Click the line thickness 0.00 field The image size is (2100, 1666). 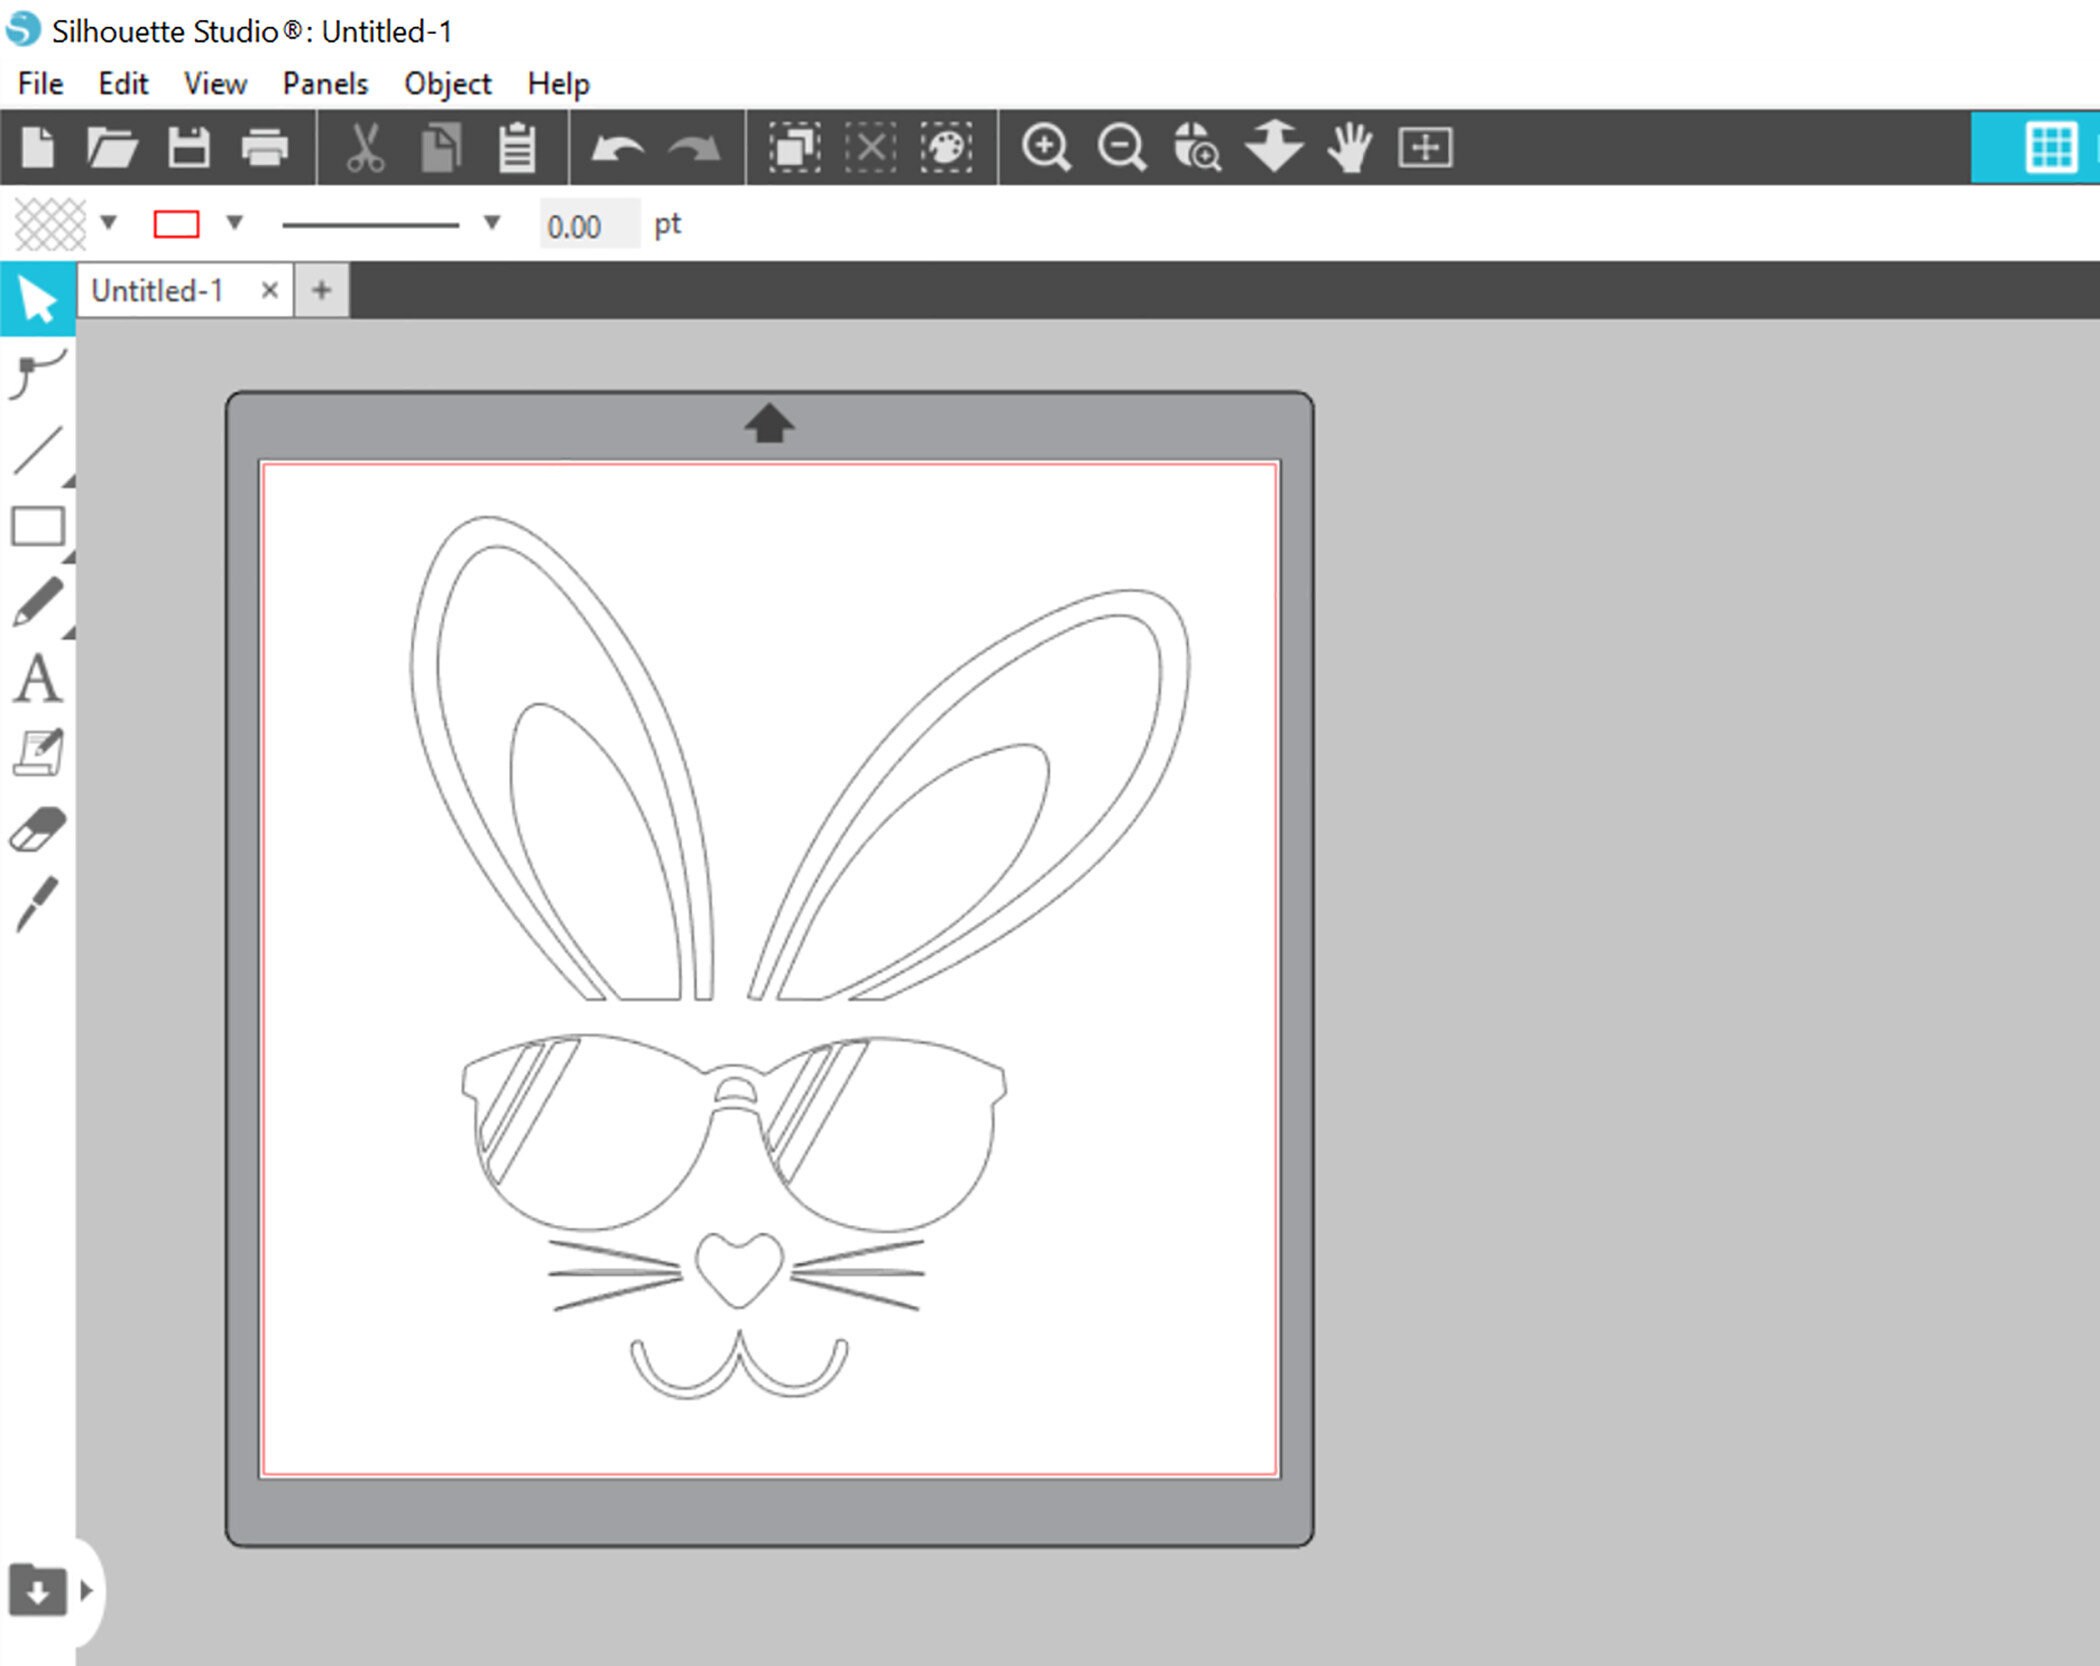tap(589, 225)
